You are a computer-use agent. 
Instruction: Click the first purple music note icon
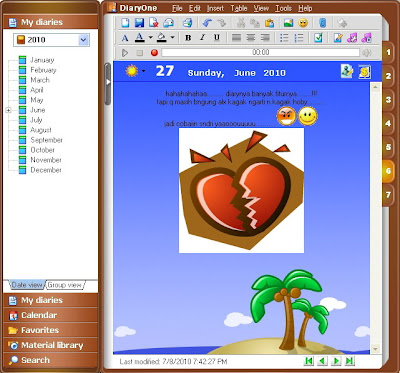coord(352,38)
